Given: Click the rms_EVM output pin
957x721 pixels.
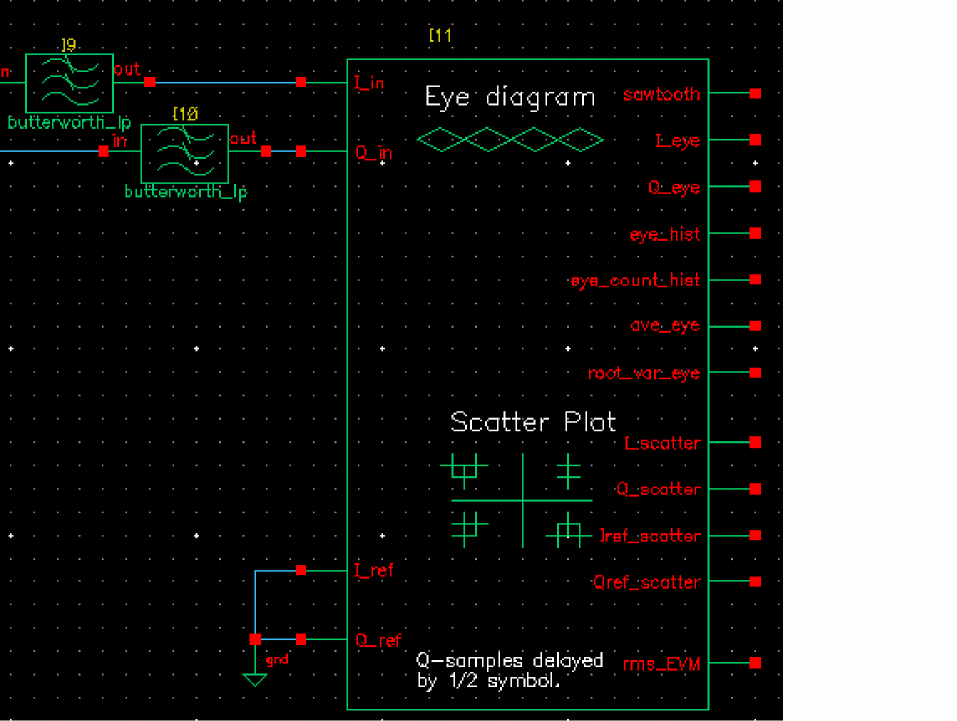Looking at the screenshot, I should [x=755, y=662].
